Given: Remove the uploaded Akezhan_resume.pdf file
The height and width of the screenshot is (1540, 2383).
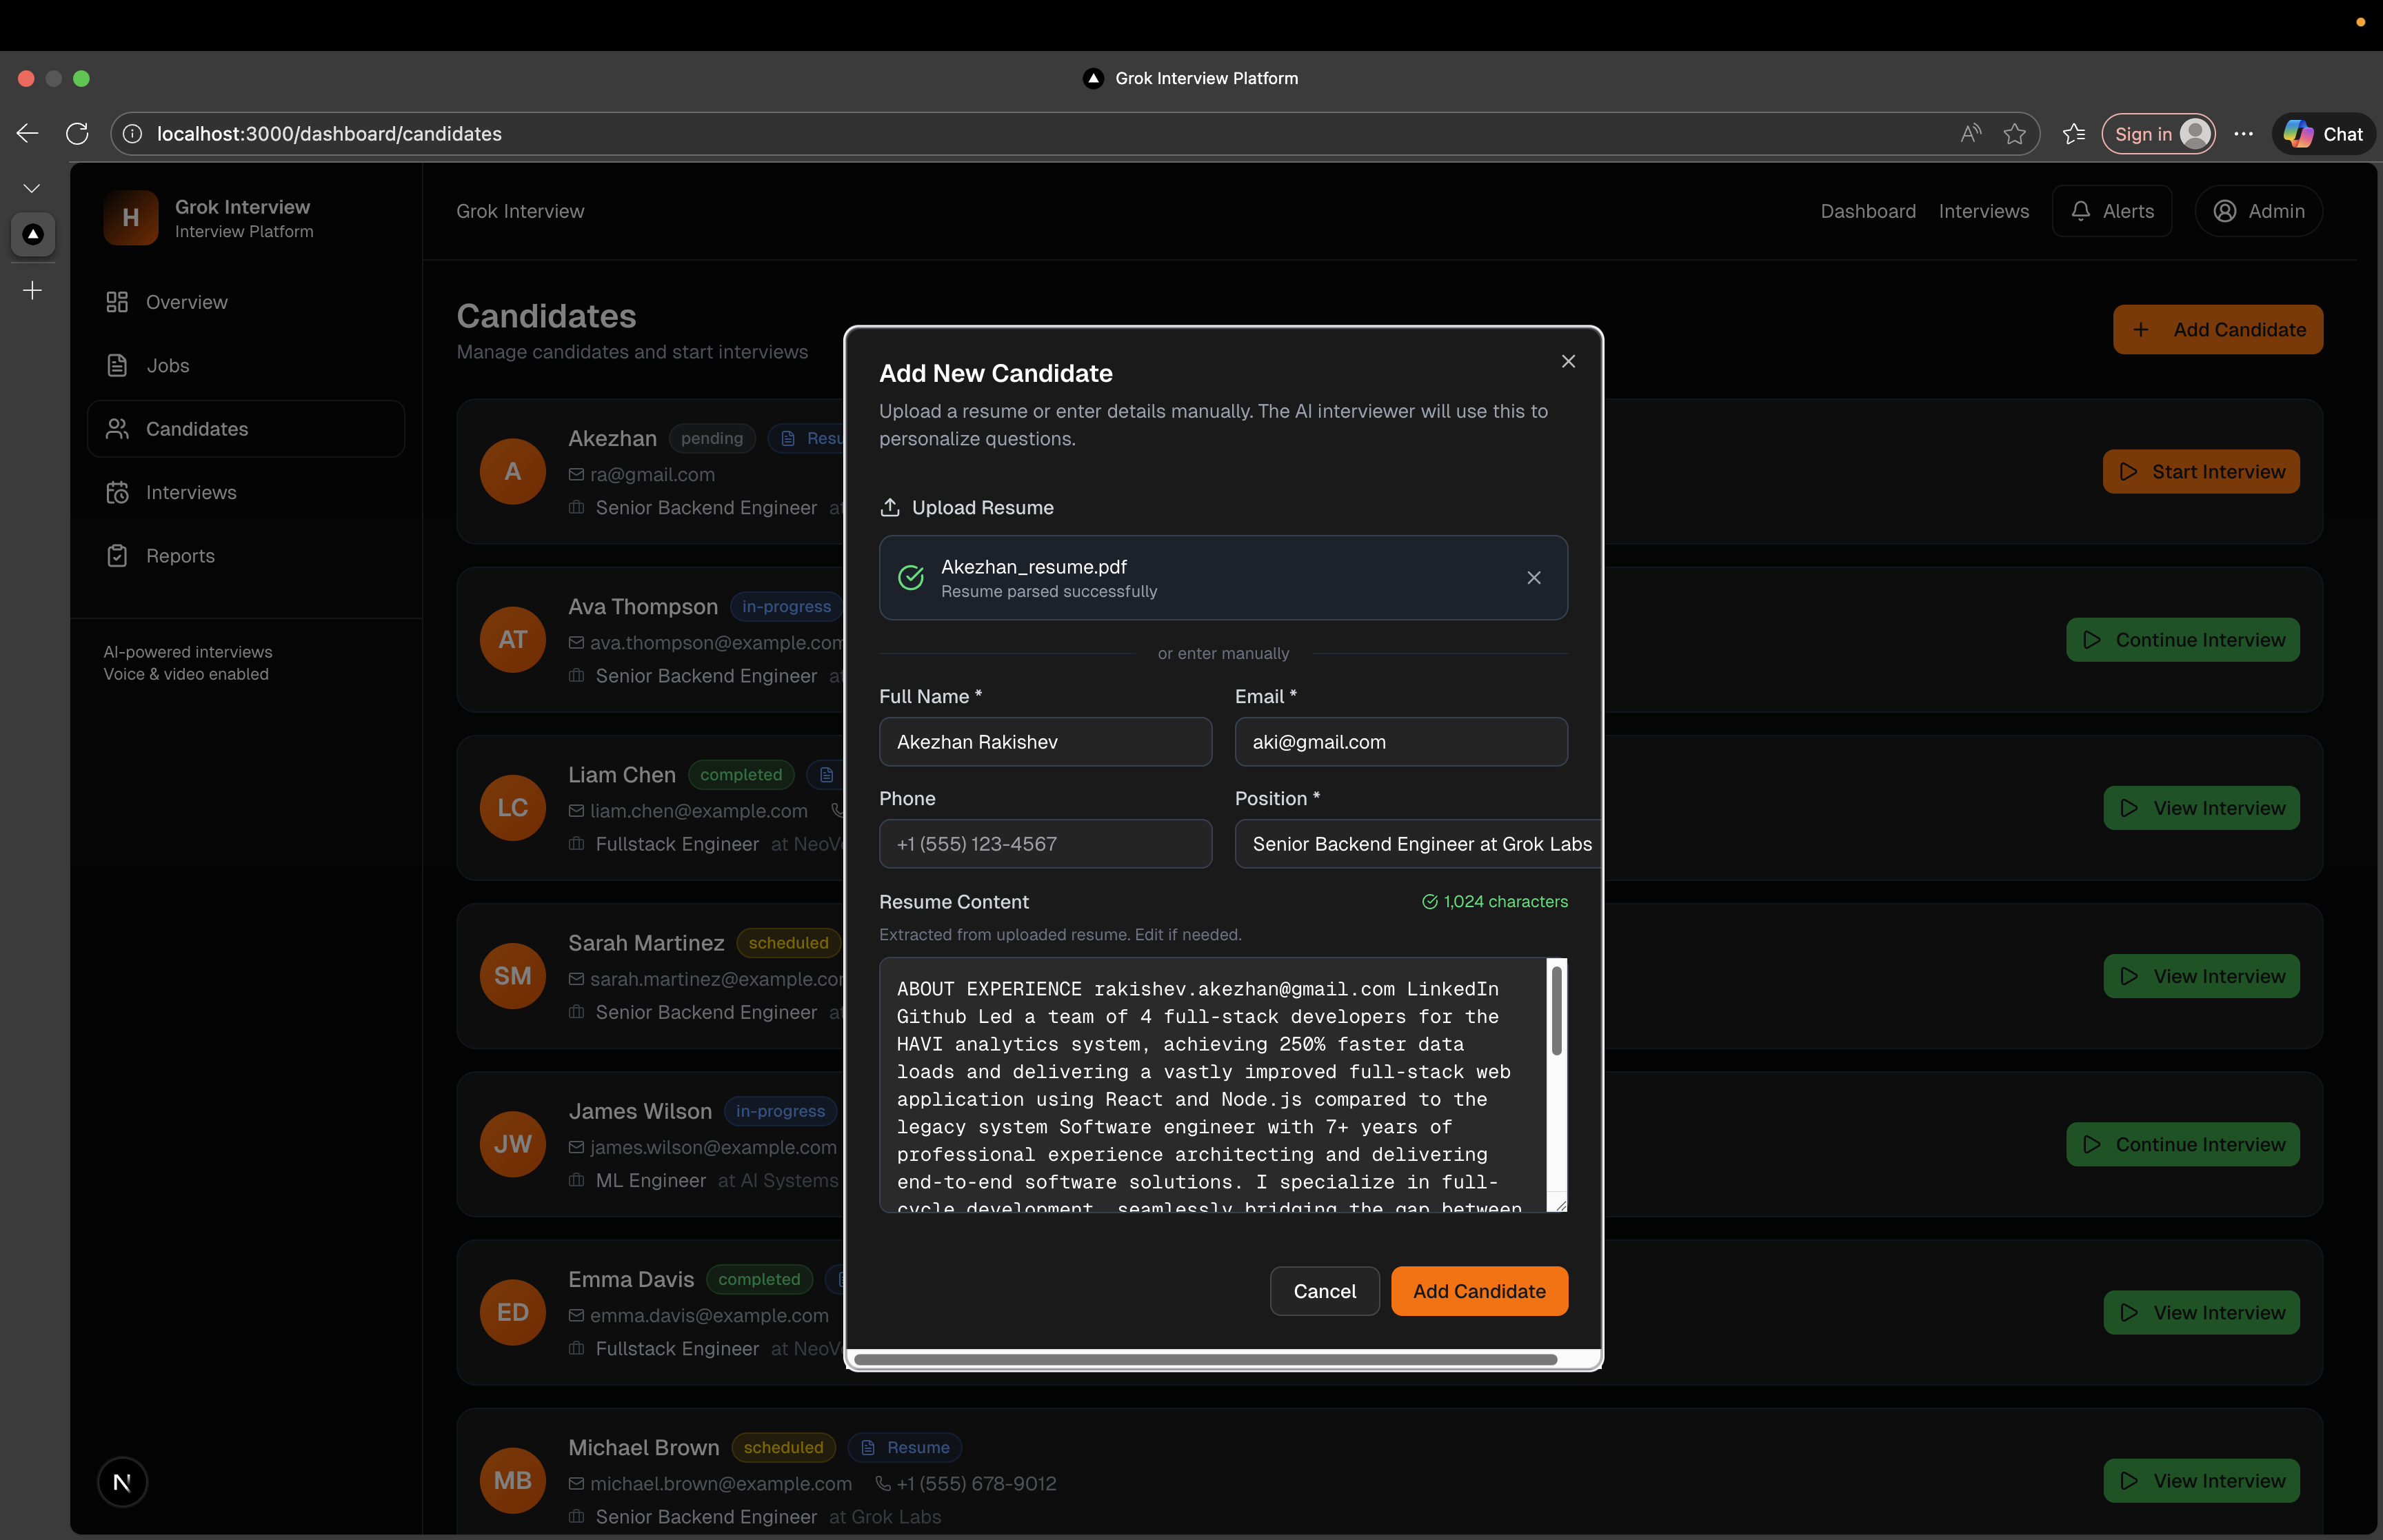Looking at the screenshot, I should coord(1533,578).
